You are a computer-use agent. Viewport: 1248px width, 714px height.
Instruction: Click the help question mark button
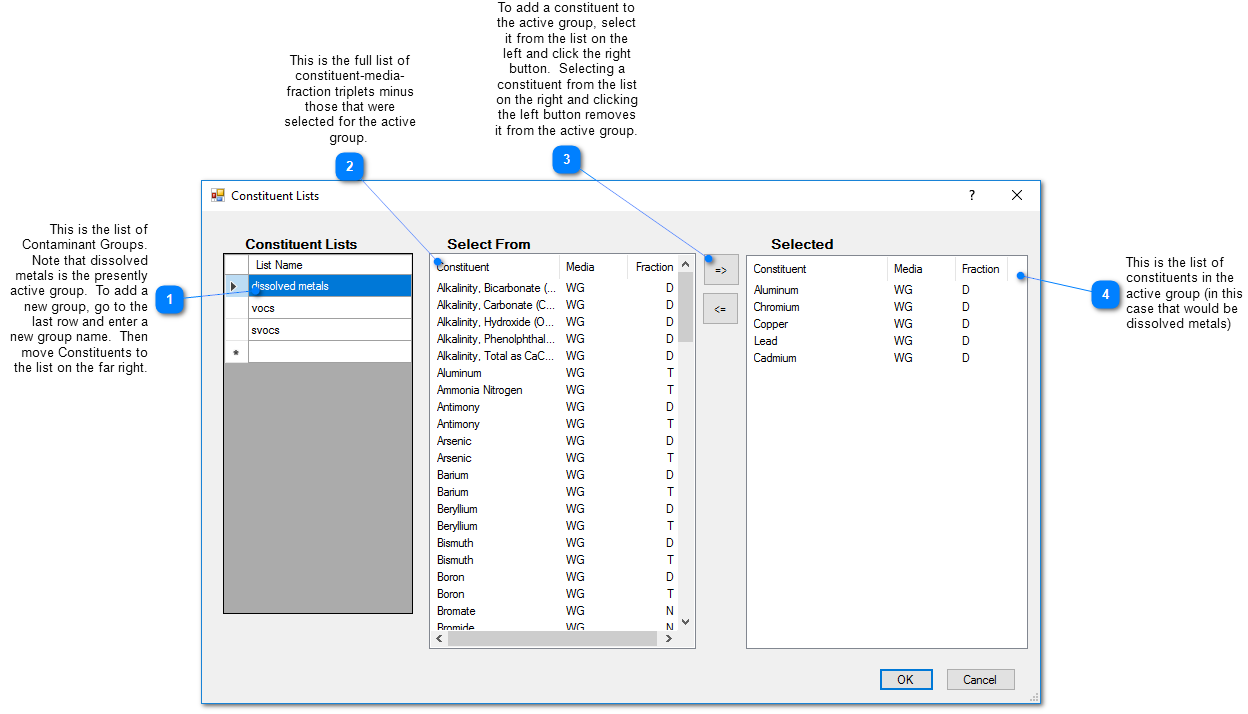click(x=971, y=196)
